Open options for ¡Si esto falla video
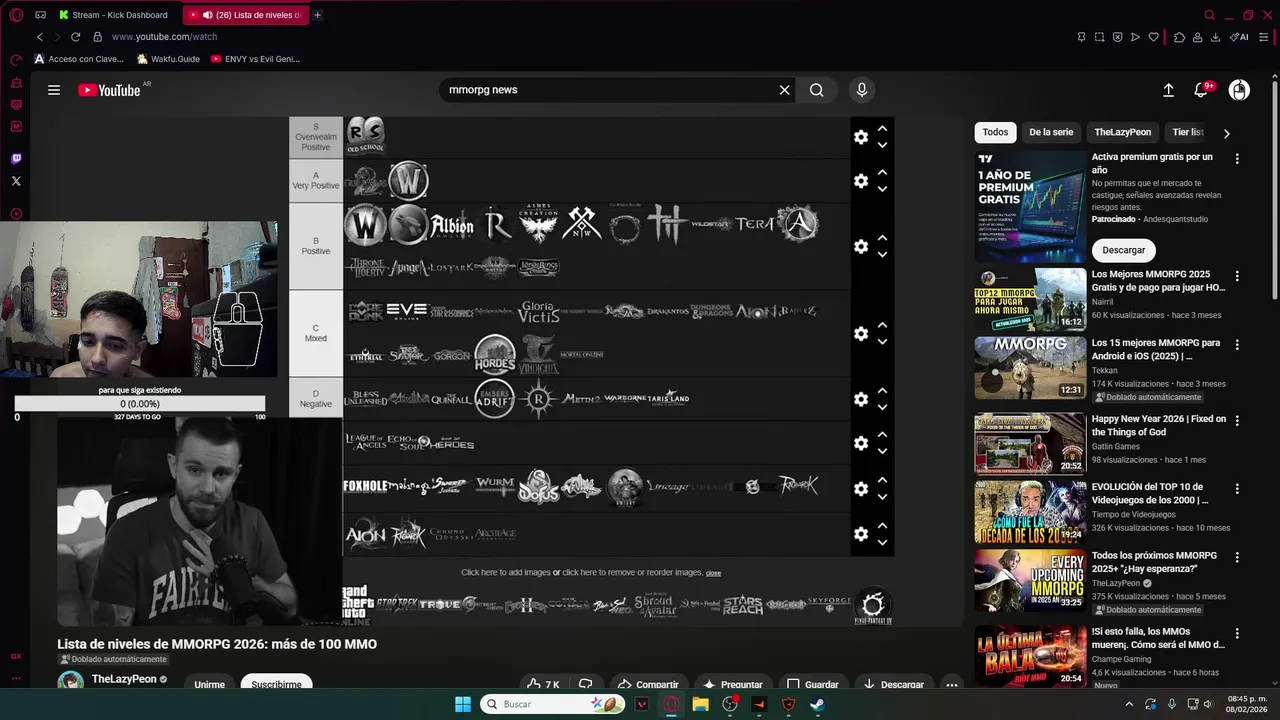Screen dimensions: 1280x720 [1237, 634]
